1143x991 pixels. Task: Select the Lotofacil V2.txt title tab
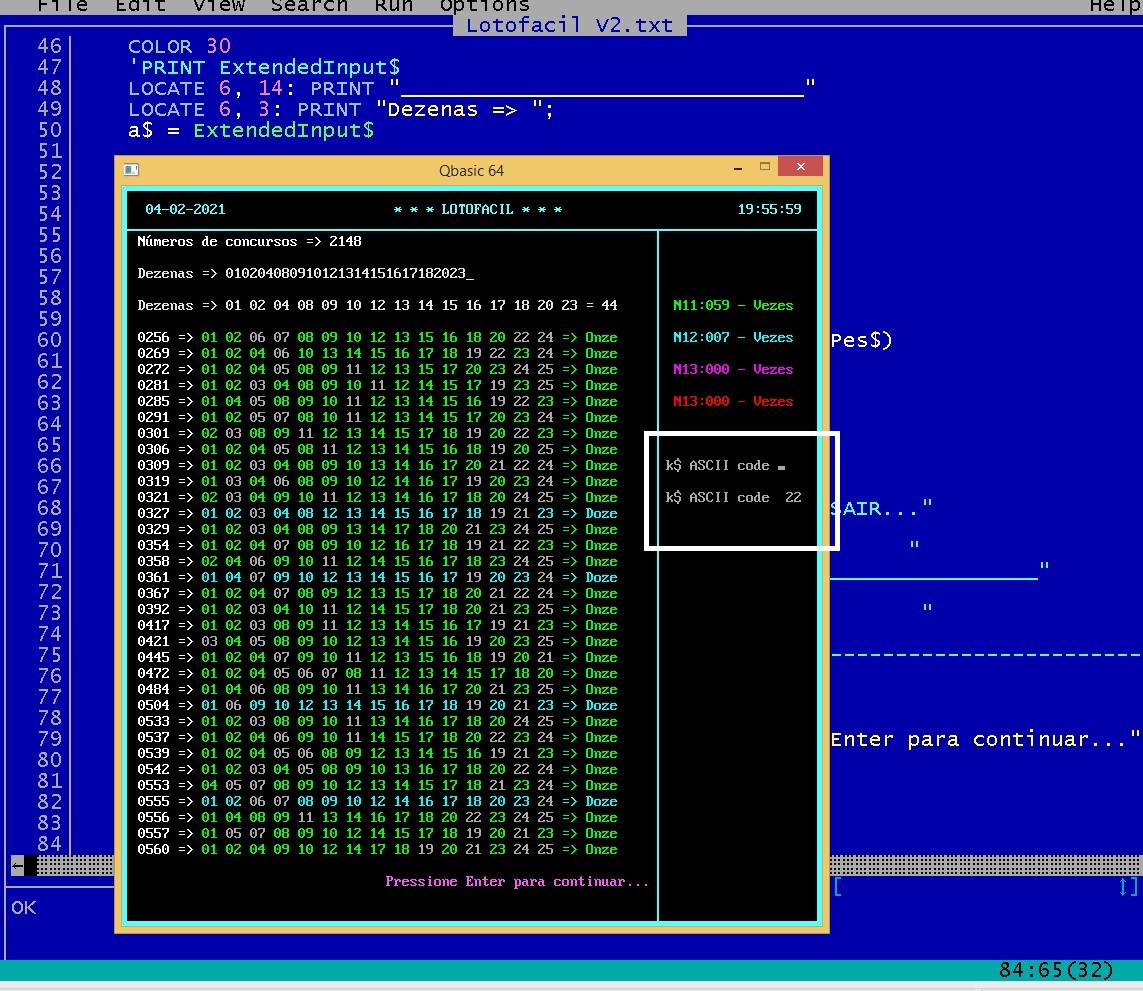[x=570, y=25]
